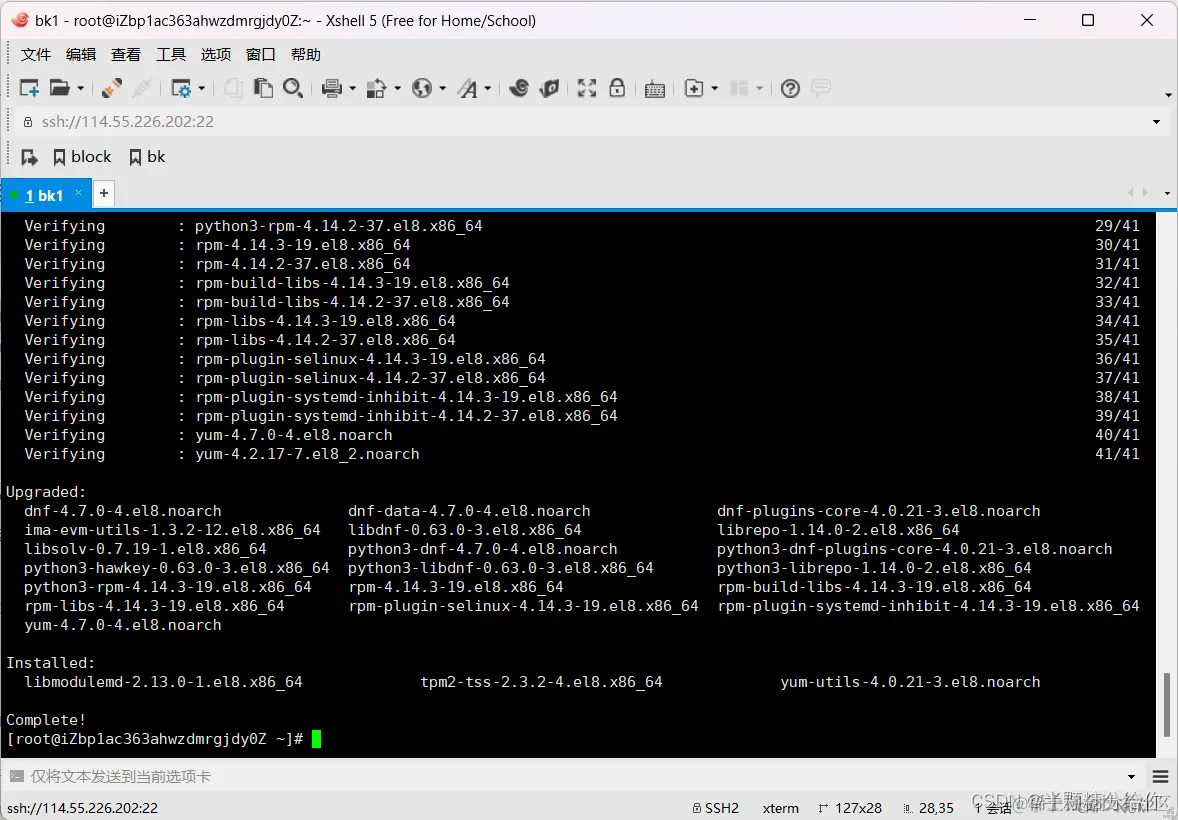Click the Help question mark icon

[x=790, y=89]
